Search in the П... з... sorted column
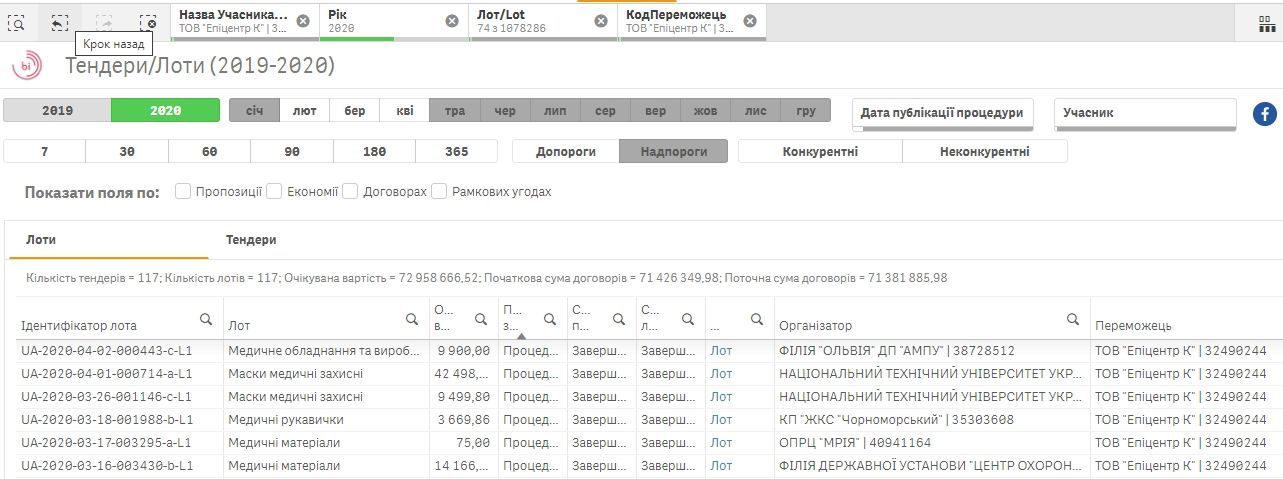The width and height of the screenshot is (1283, 479). tap(549, 319)
